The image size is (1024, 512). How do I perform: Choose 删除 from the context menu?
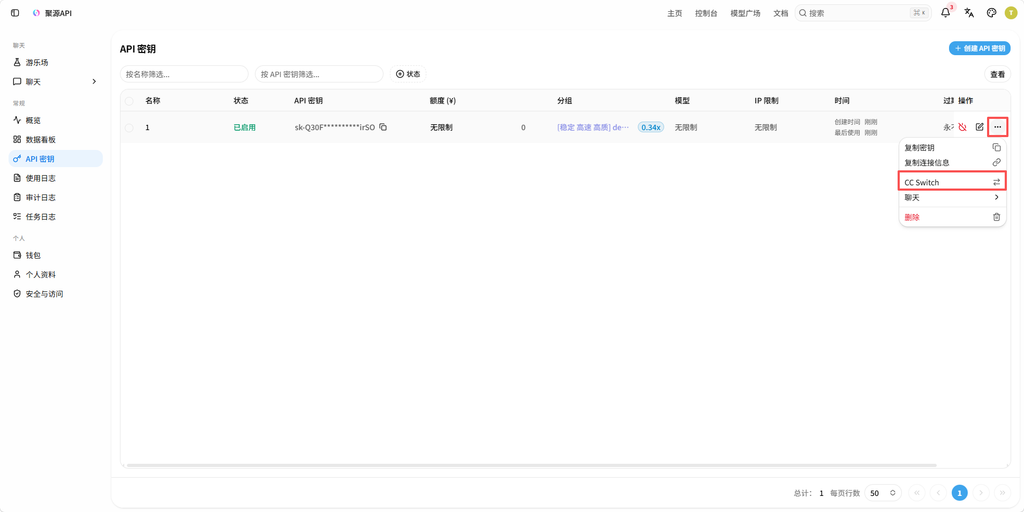point(952,217)
